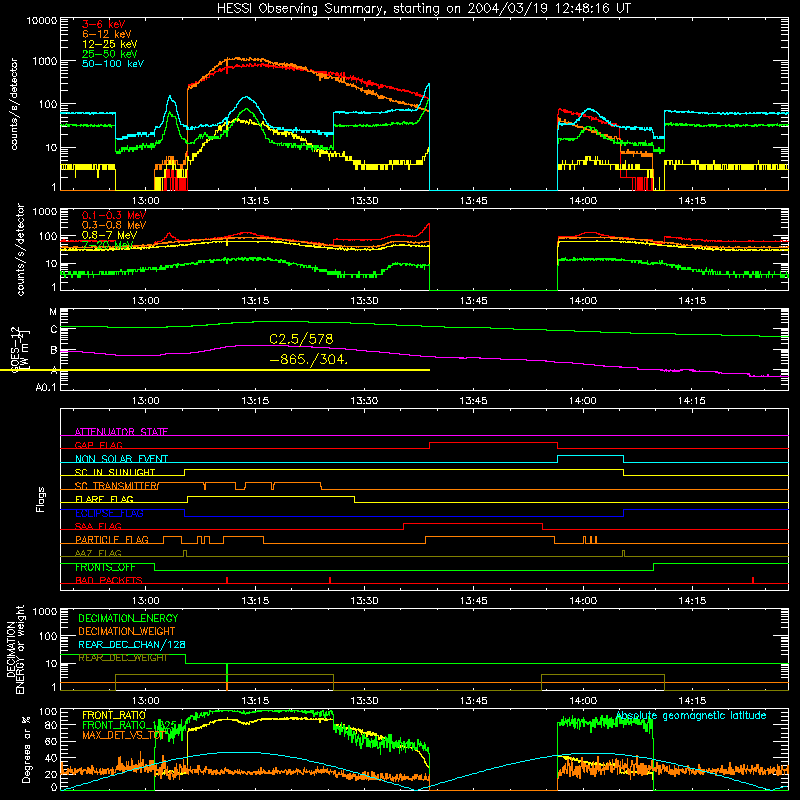
Task: Click the 'SAA_FLAG' label
Action: (x=98, y=526)
